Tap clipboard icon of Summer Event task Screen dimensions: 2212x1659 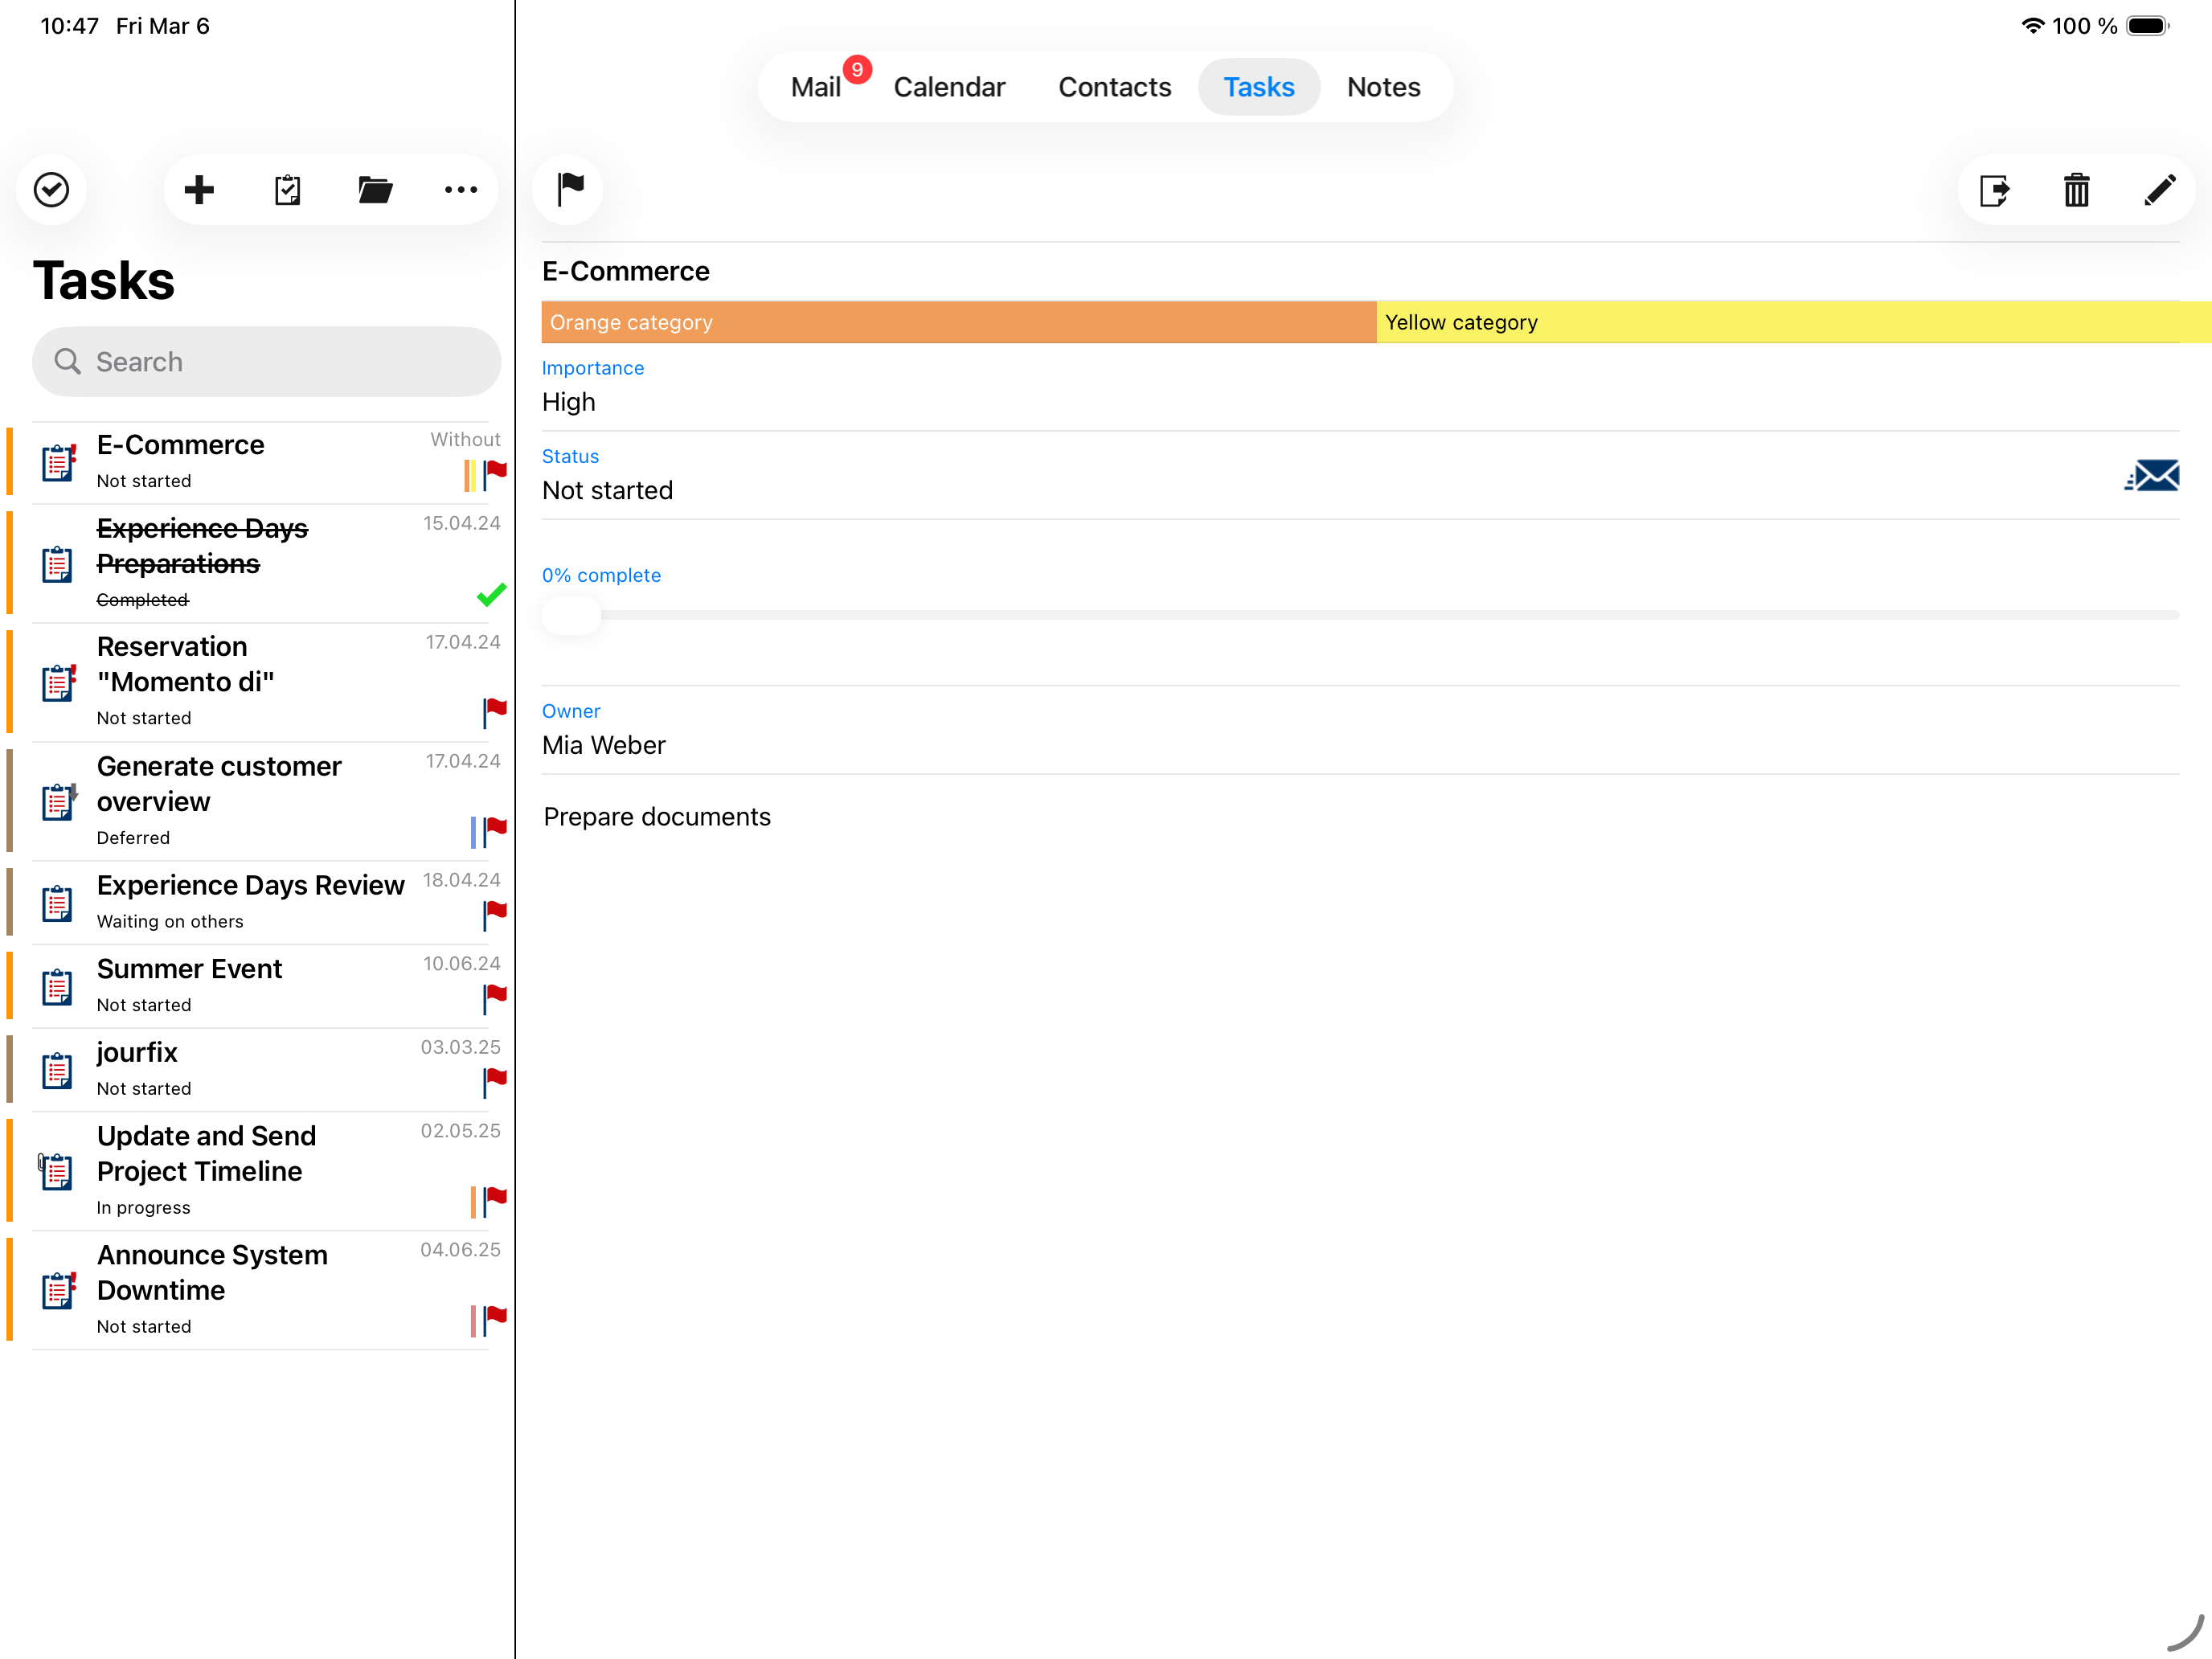tap(58, 987)
